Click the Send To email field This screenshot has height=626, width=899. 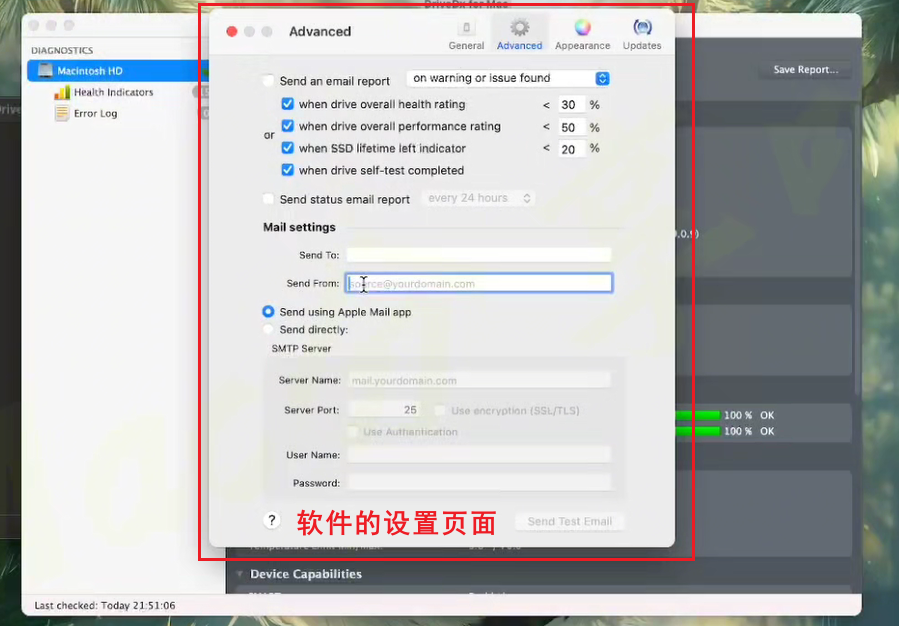[x=478, y=255]
